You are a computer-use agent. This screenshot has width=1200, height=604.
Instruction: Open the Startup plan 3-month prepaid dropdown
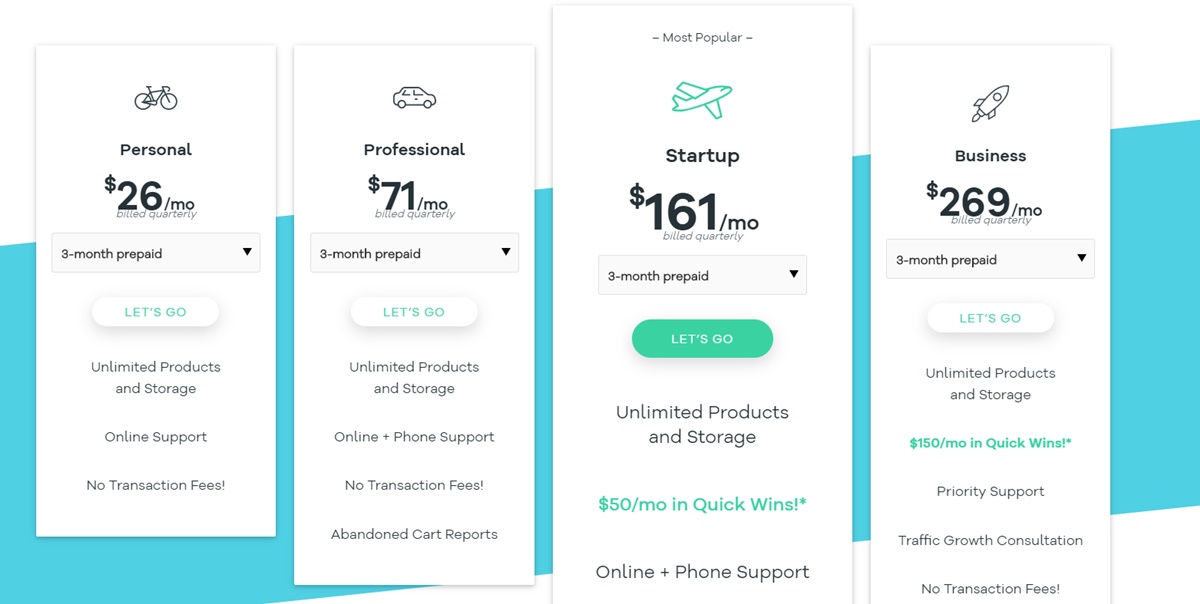point(702,275)
